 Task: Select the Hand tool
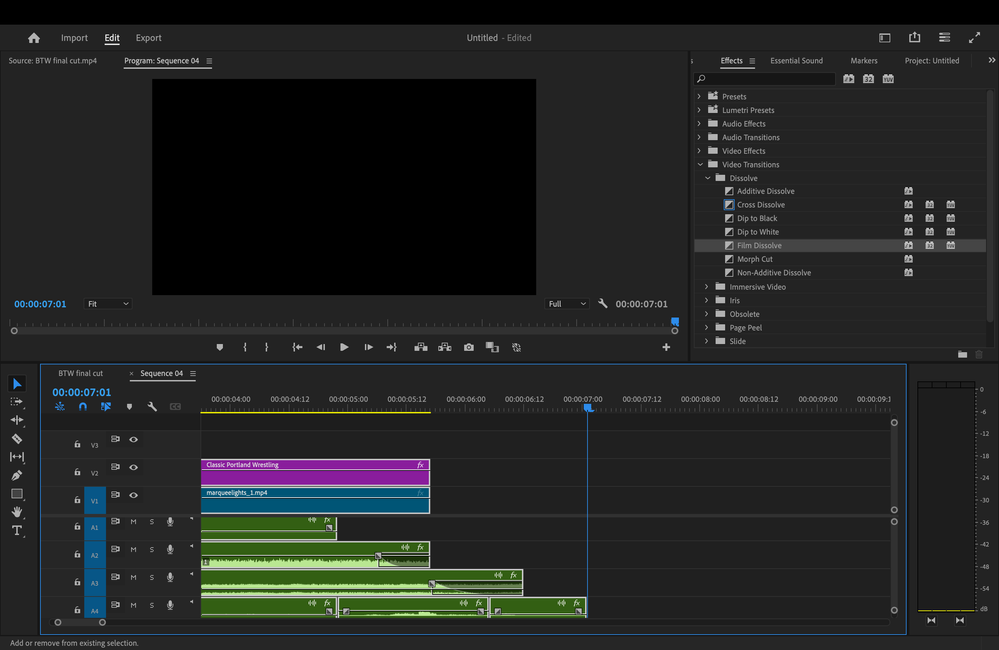(17, 512)
